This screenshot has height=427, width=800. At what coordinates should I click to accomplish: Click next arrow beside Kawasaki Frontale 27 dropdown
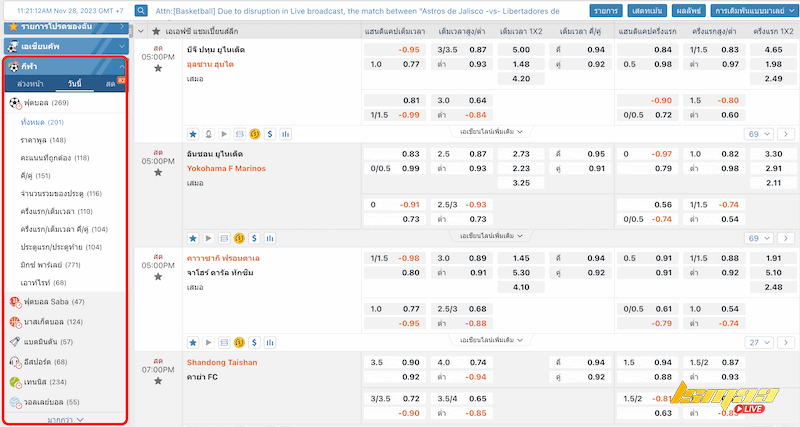coord(786,342)
